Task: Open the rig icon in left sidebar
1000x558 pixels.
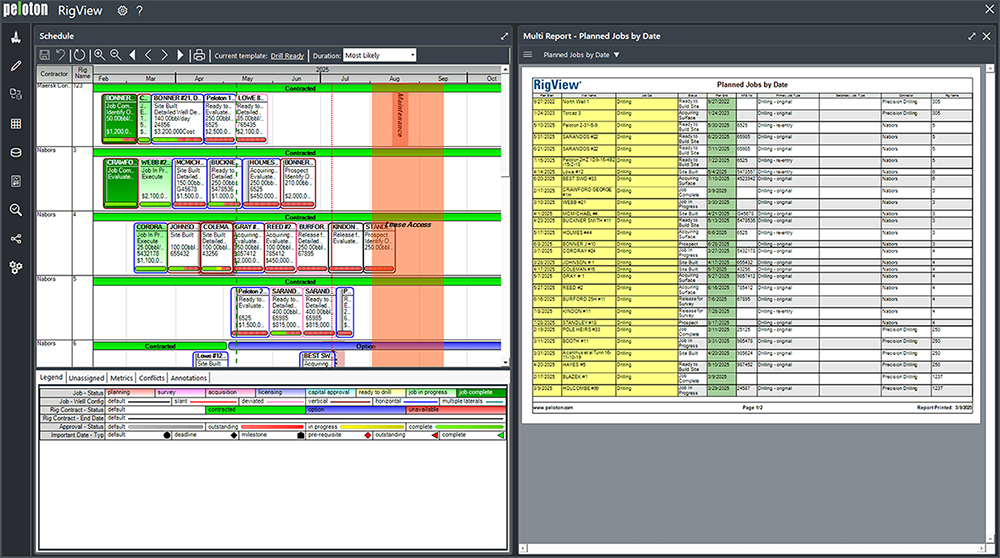Action: (15, 37)
